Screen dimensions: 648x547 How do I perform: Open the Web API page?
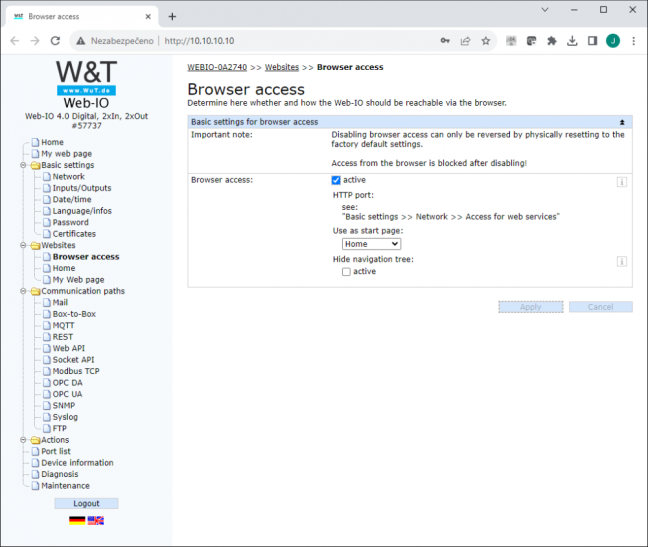(x=69, y=348)
